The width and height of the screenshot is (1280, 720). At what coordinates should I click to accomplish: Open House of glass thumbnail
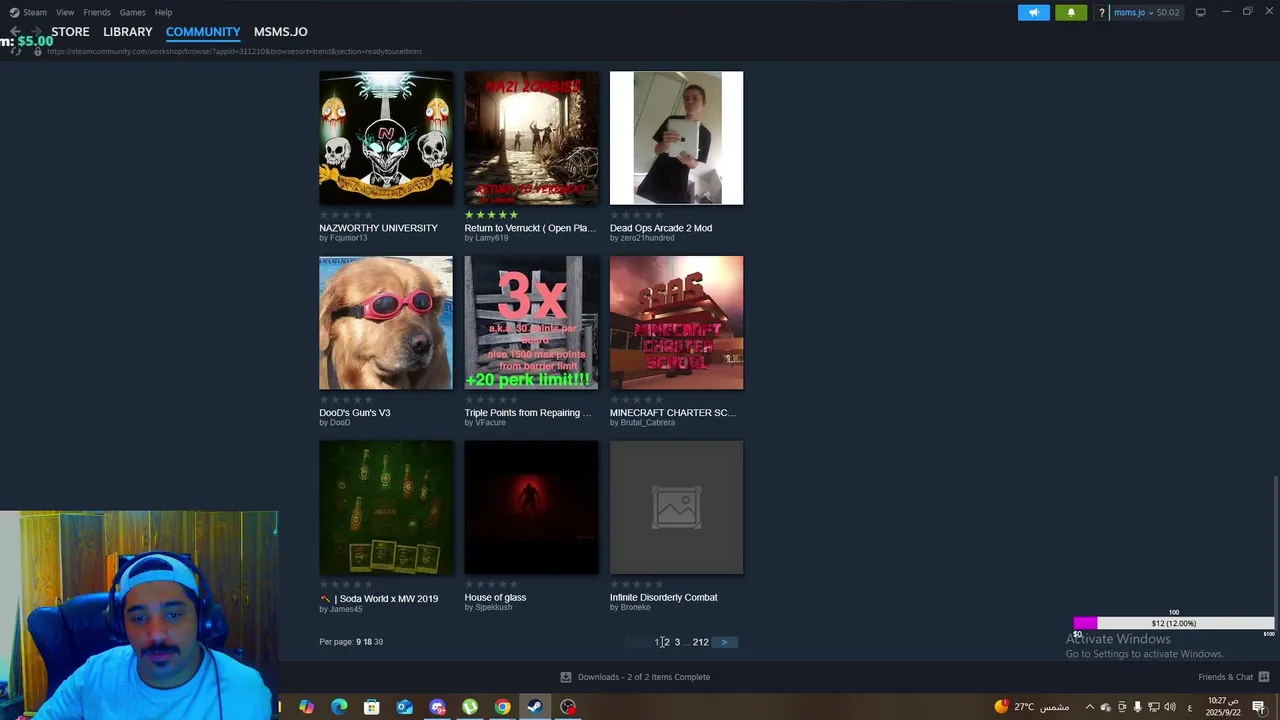[x=531, y=508]
